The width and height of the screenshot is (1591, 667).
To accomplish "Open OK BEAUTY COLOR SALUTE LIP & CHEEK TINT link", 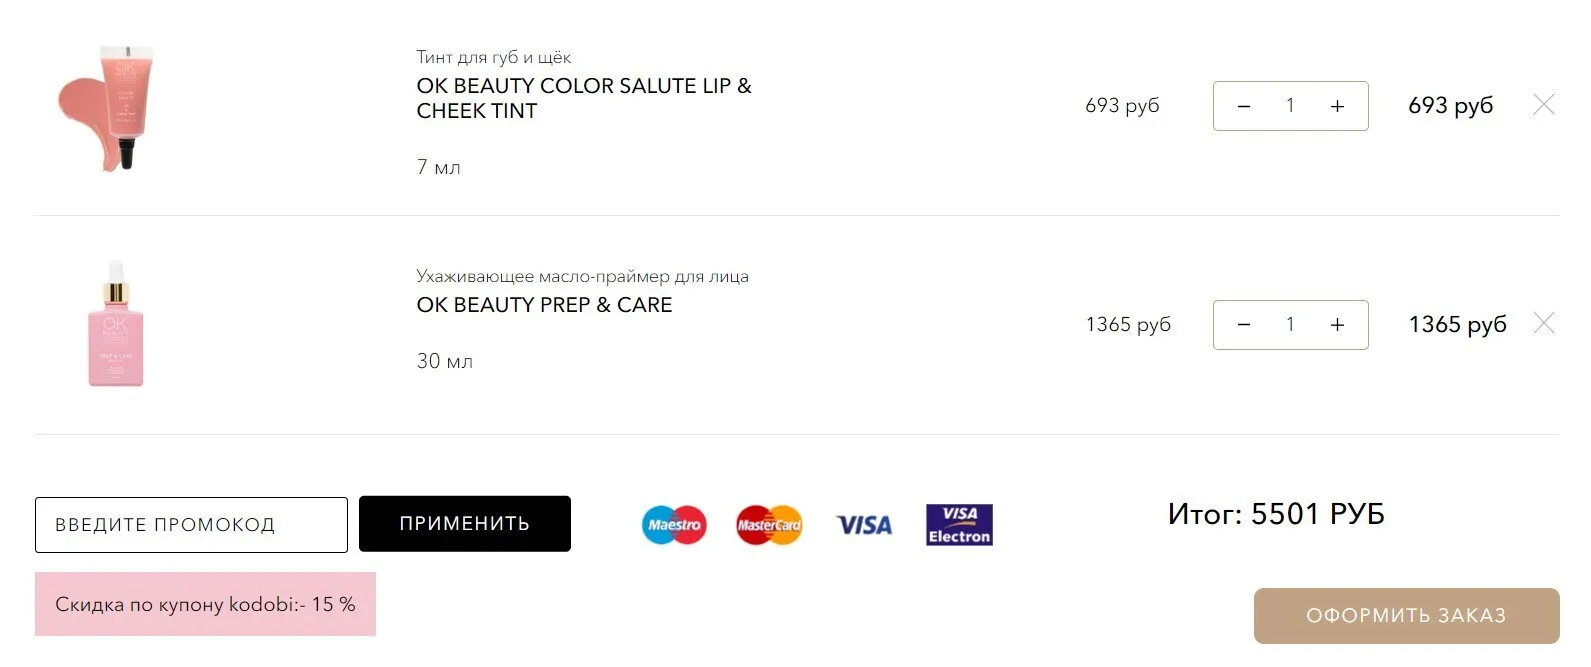I will [584, 98].
